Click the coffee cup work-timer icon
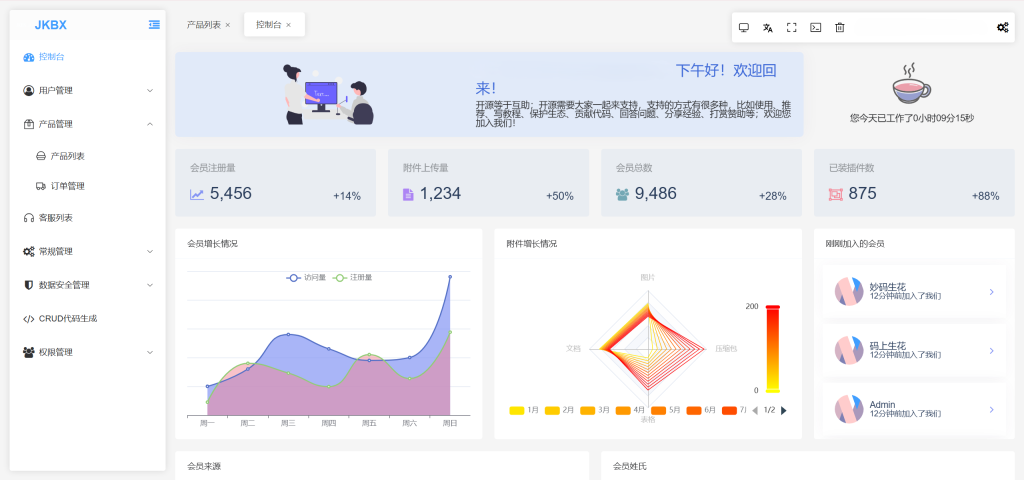This screenshot has width=1024, height=480. tap(912, 83)
